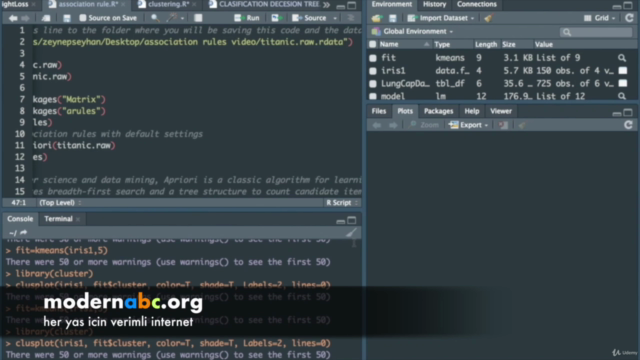Inspect fit object with magnifier icon
The image size is (640, 360).
622,58
